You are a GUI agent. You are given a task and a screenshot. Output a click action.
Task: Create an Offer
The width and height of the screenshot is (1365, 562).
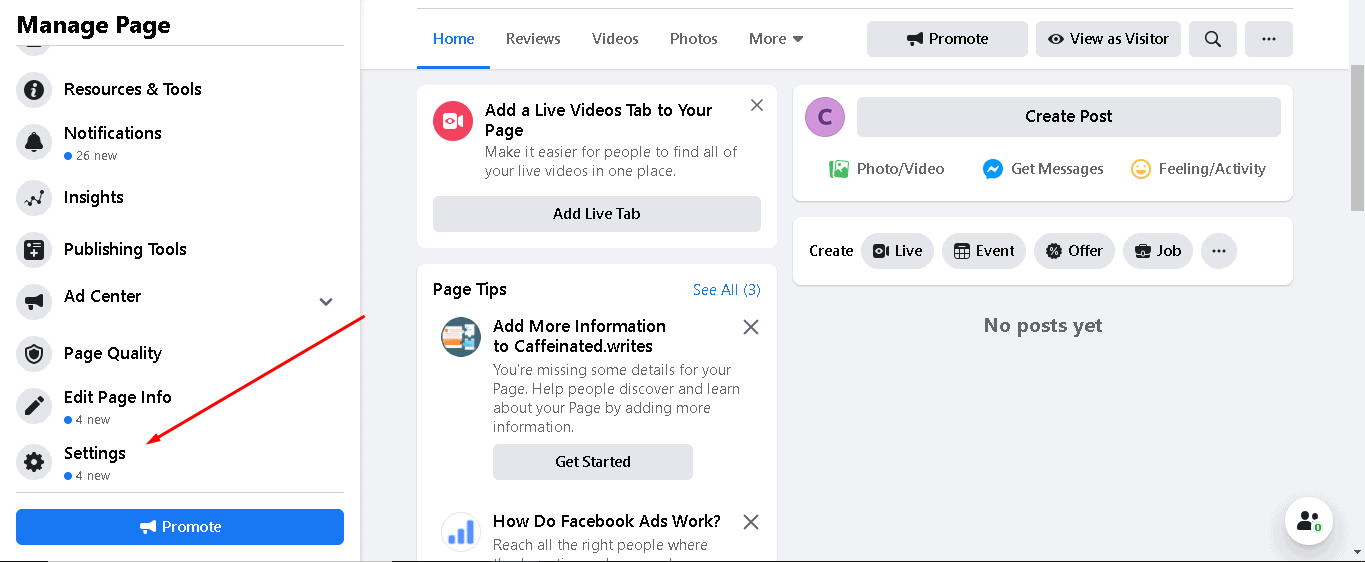coord(1074,251)
